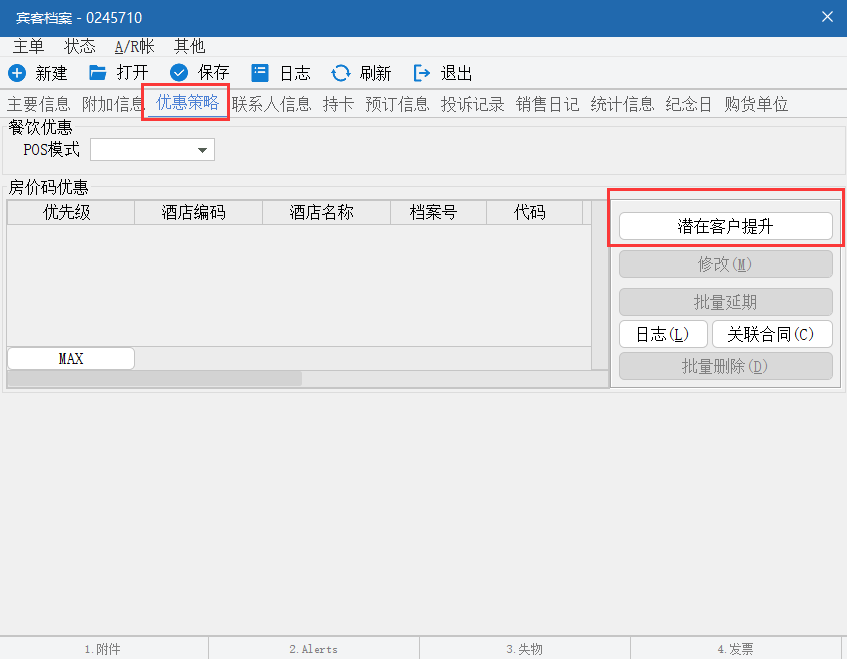This screenshot has width=847, height=659.
Task: Open the 主单 menu
Action: pyautogui.click(x=28, y=46)
